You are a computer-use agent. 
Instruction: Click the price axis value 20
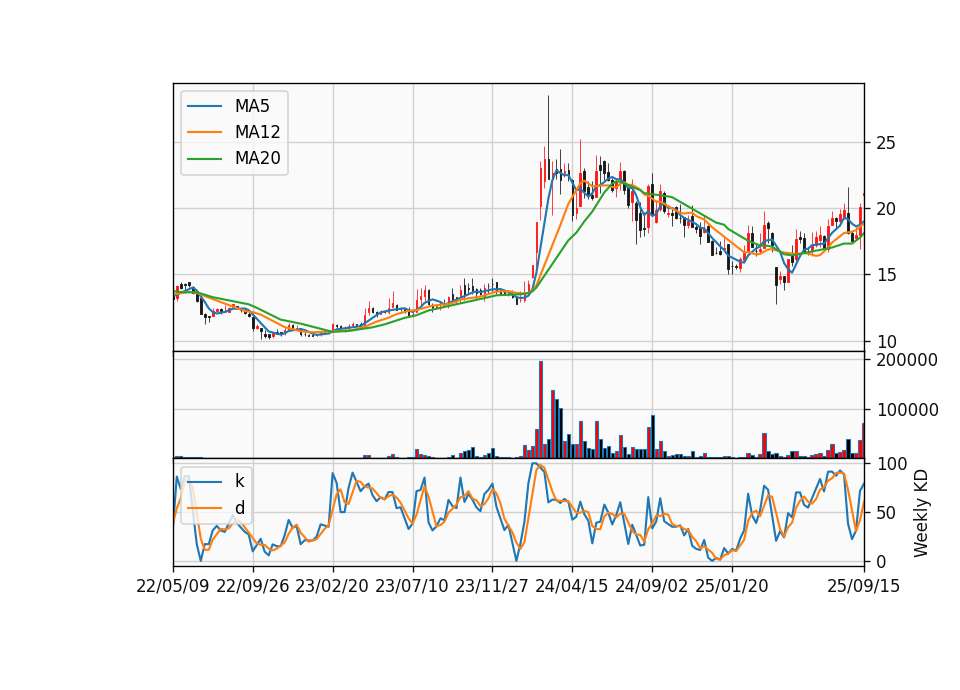(886, 209)
